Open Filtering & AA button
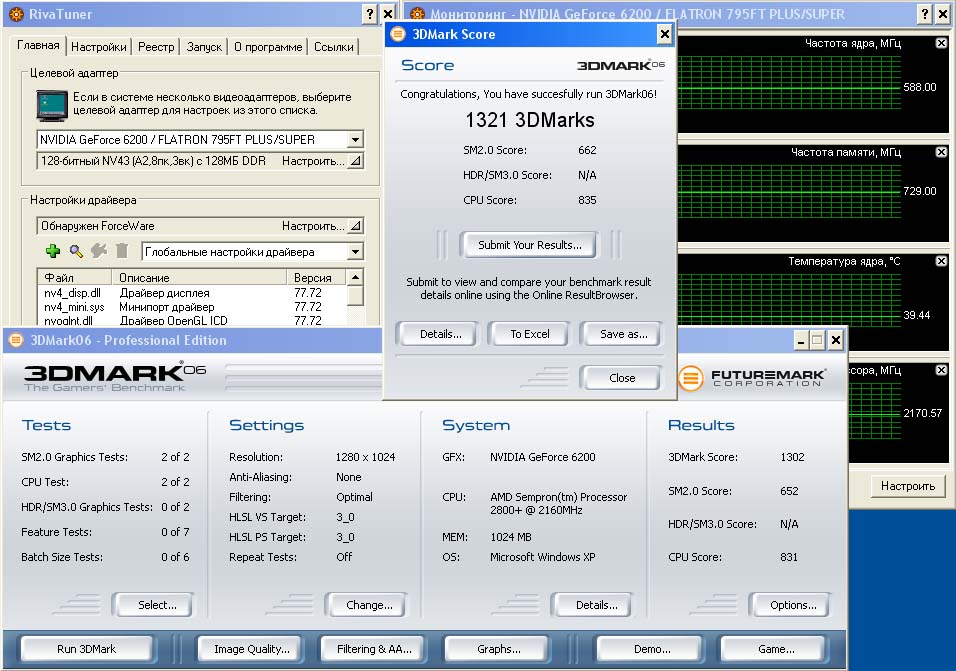 (x=374, y=649)
